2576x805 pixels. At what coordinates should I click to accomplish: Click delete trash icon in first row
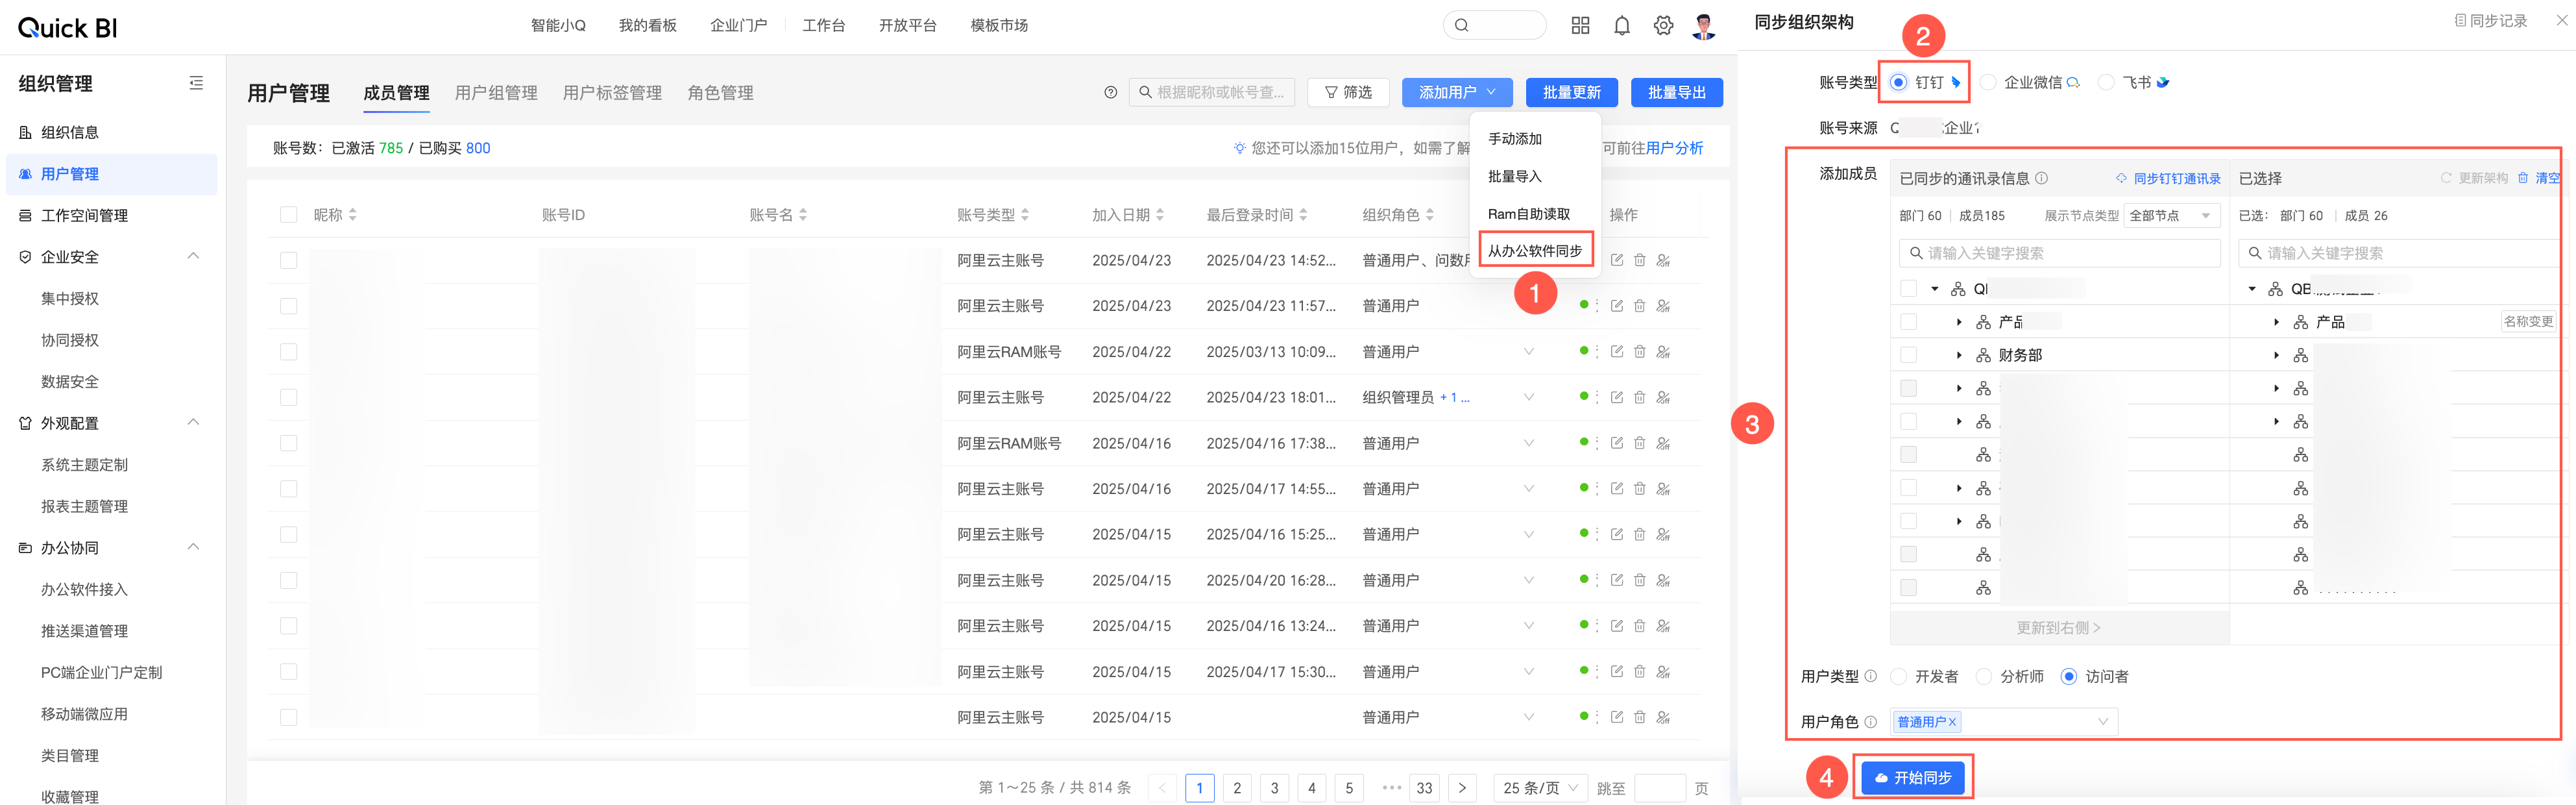pos(1639,260)
